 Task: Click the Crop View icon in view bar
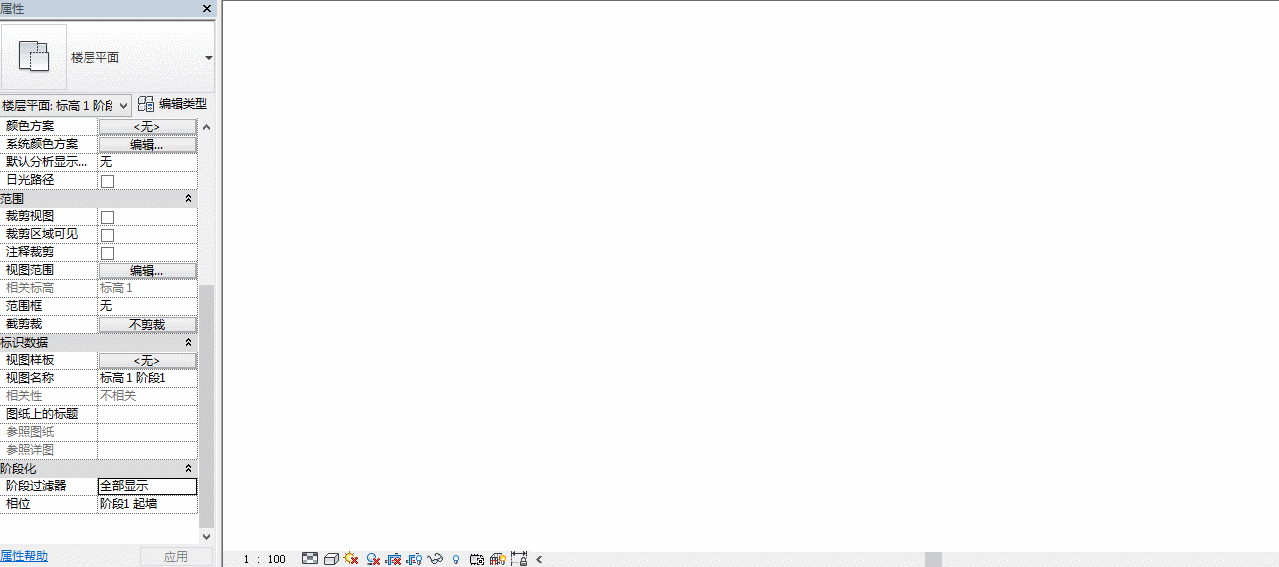click(x=393, y=559)
